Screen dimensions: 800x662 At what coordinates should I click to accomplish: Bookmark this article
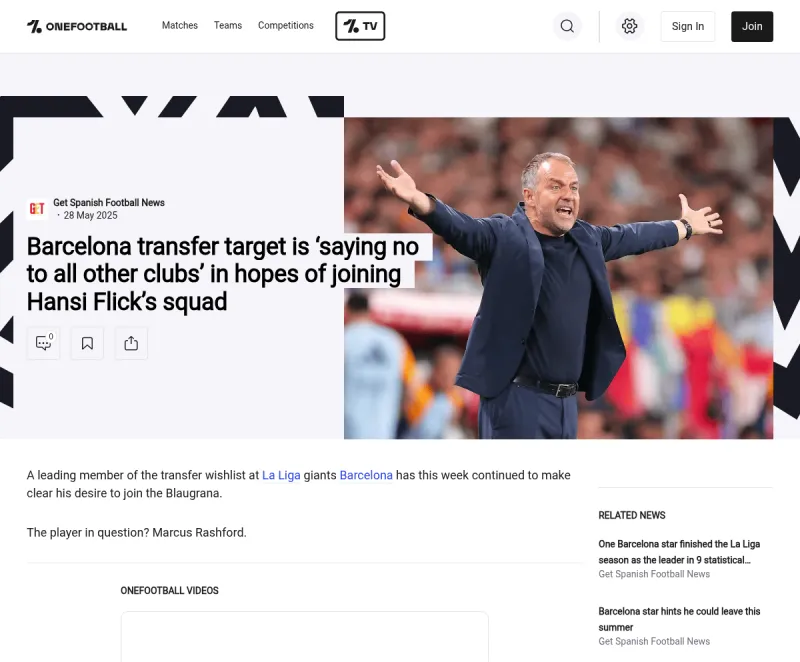(87, 343)
